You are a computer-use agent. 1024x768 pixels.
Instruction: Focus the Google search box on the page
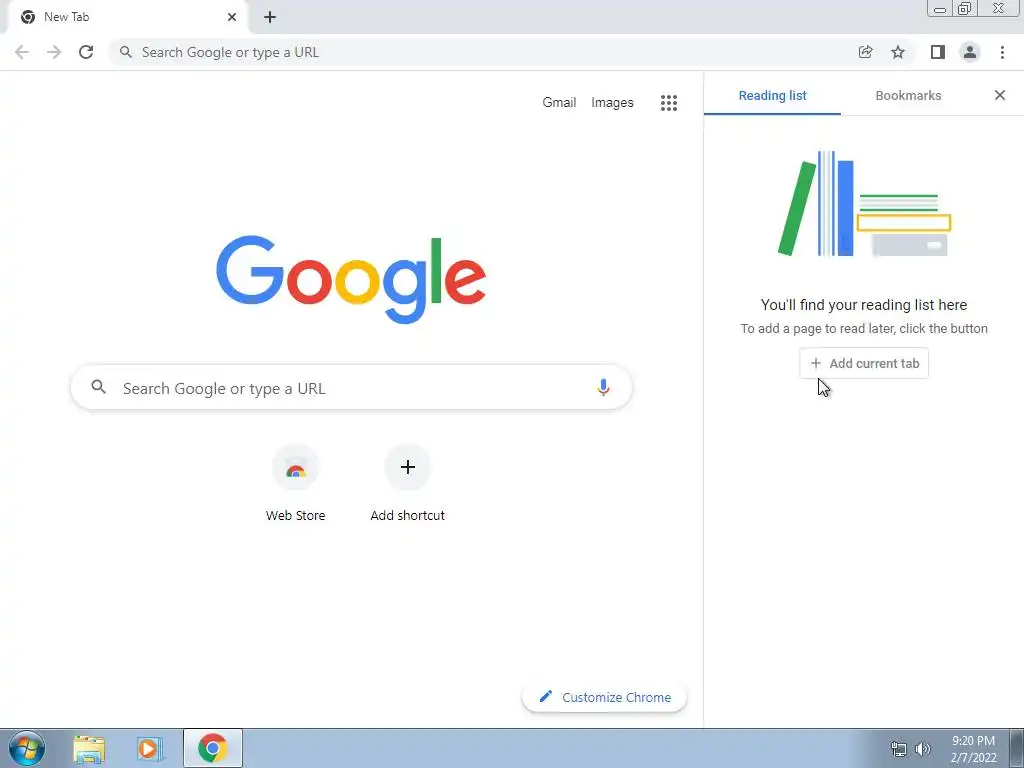point(351,388)
